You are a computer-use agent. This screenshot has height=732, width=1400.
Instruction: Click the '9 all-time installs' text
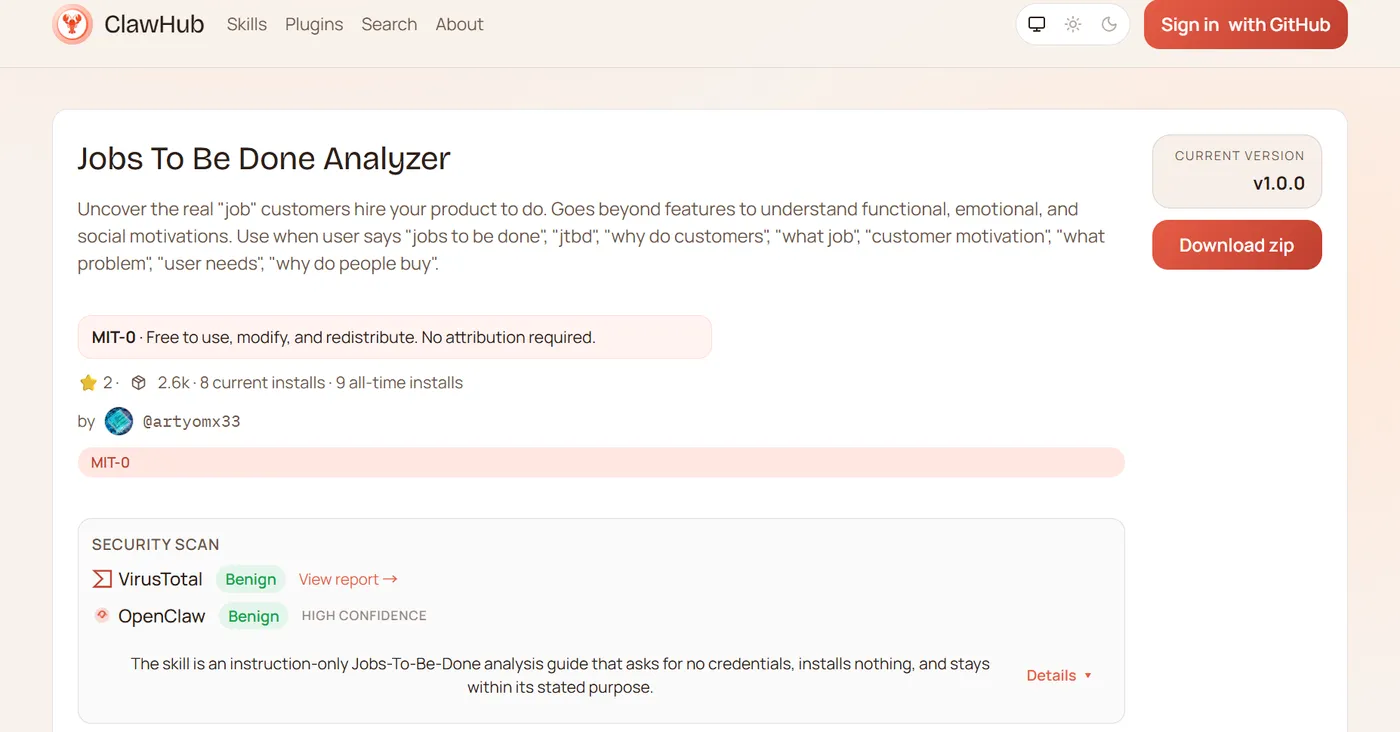(399, 382)
